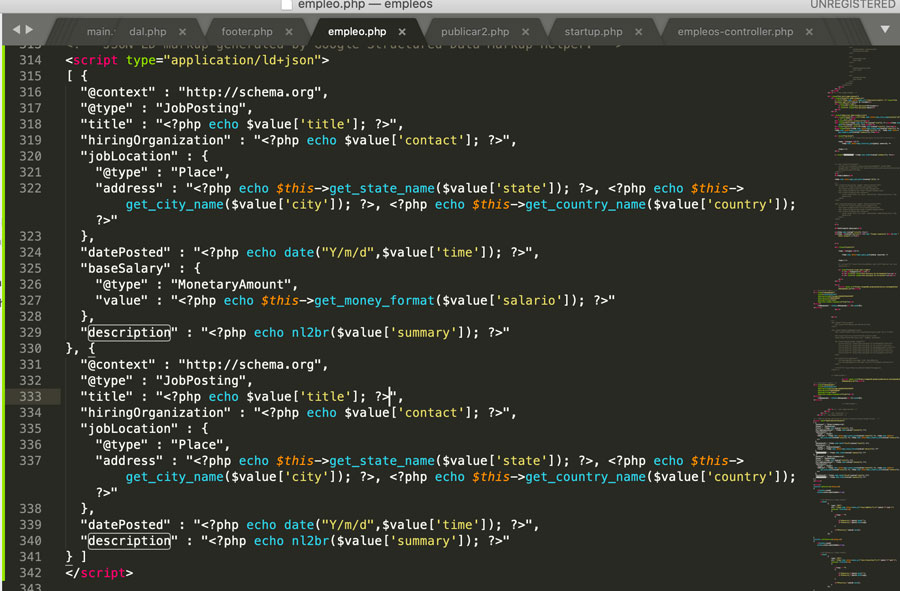
Task: Click line number 322 in the gutter
Action: pos(30,188)
